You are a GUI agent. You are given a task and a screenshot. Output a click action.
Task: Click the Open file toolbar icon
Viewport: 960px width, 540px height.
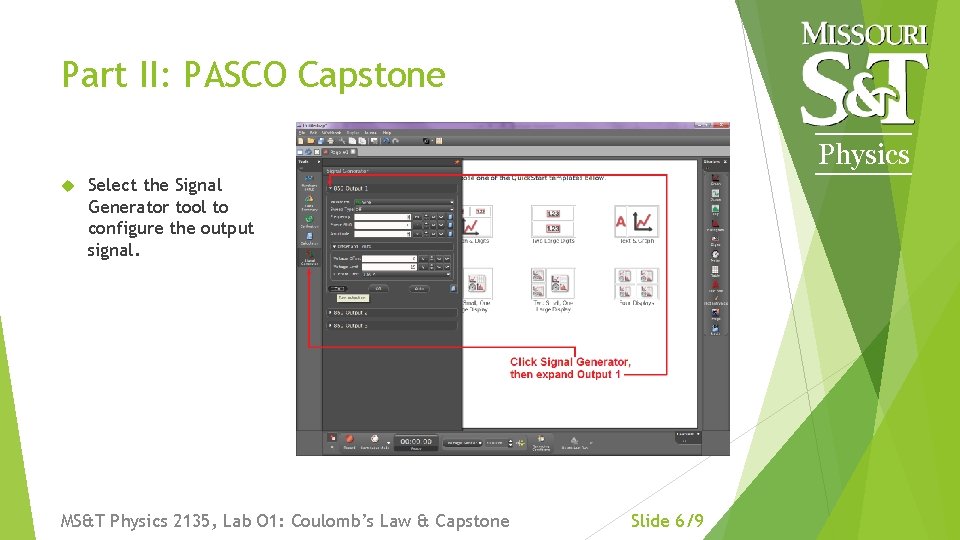pos(310,141)
